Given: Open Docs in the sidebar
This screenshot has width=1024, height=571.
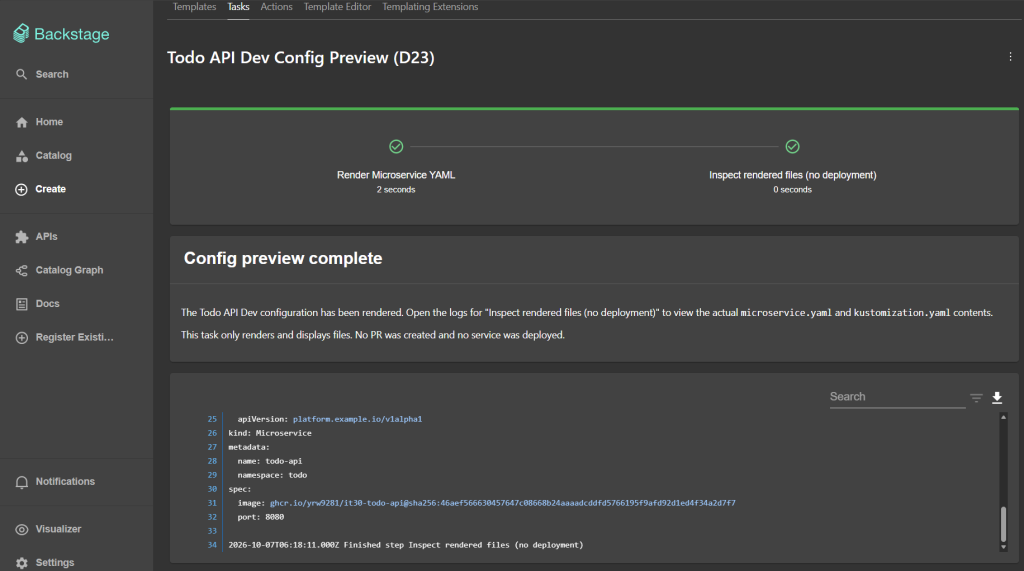Looking at the screenshot, I should pos(37,304).
